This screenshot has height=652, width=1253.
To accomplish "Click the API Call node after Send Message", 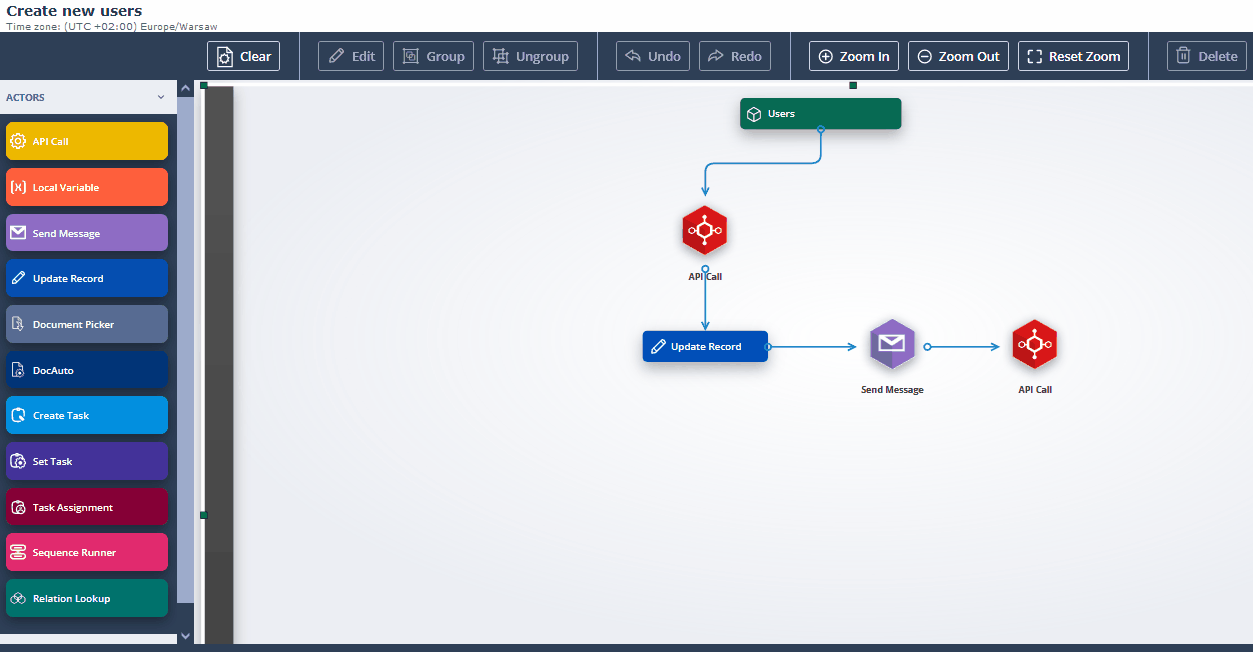I will (x=1035, y=345).
